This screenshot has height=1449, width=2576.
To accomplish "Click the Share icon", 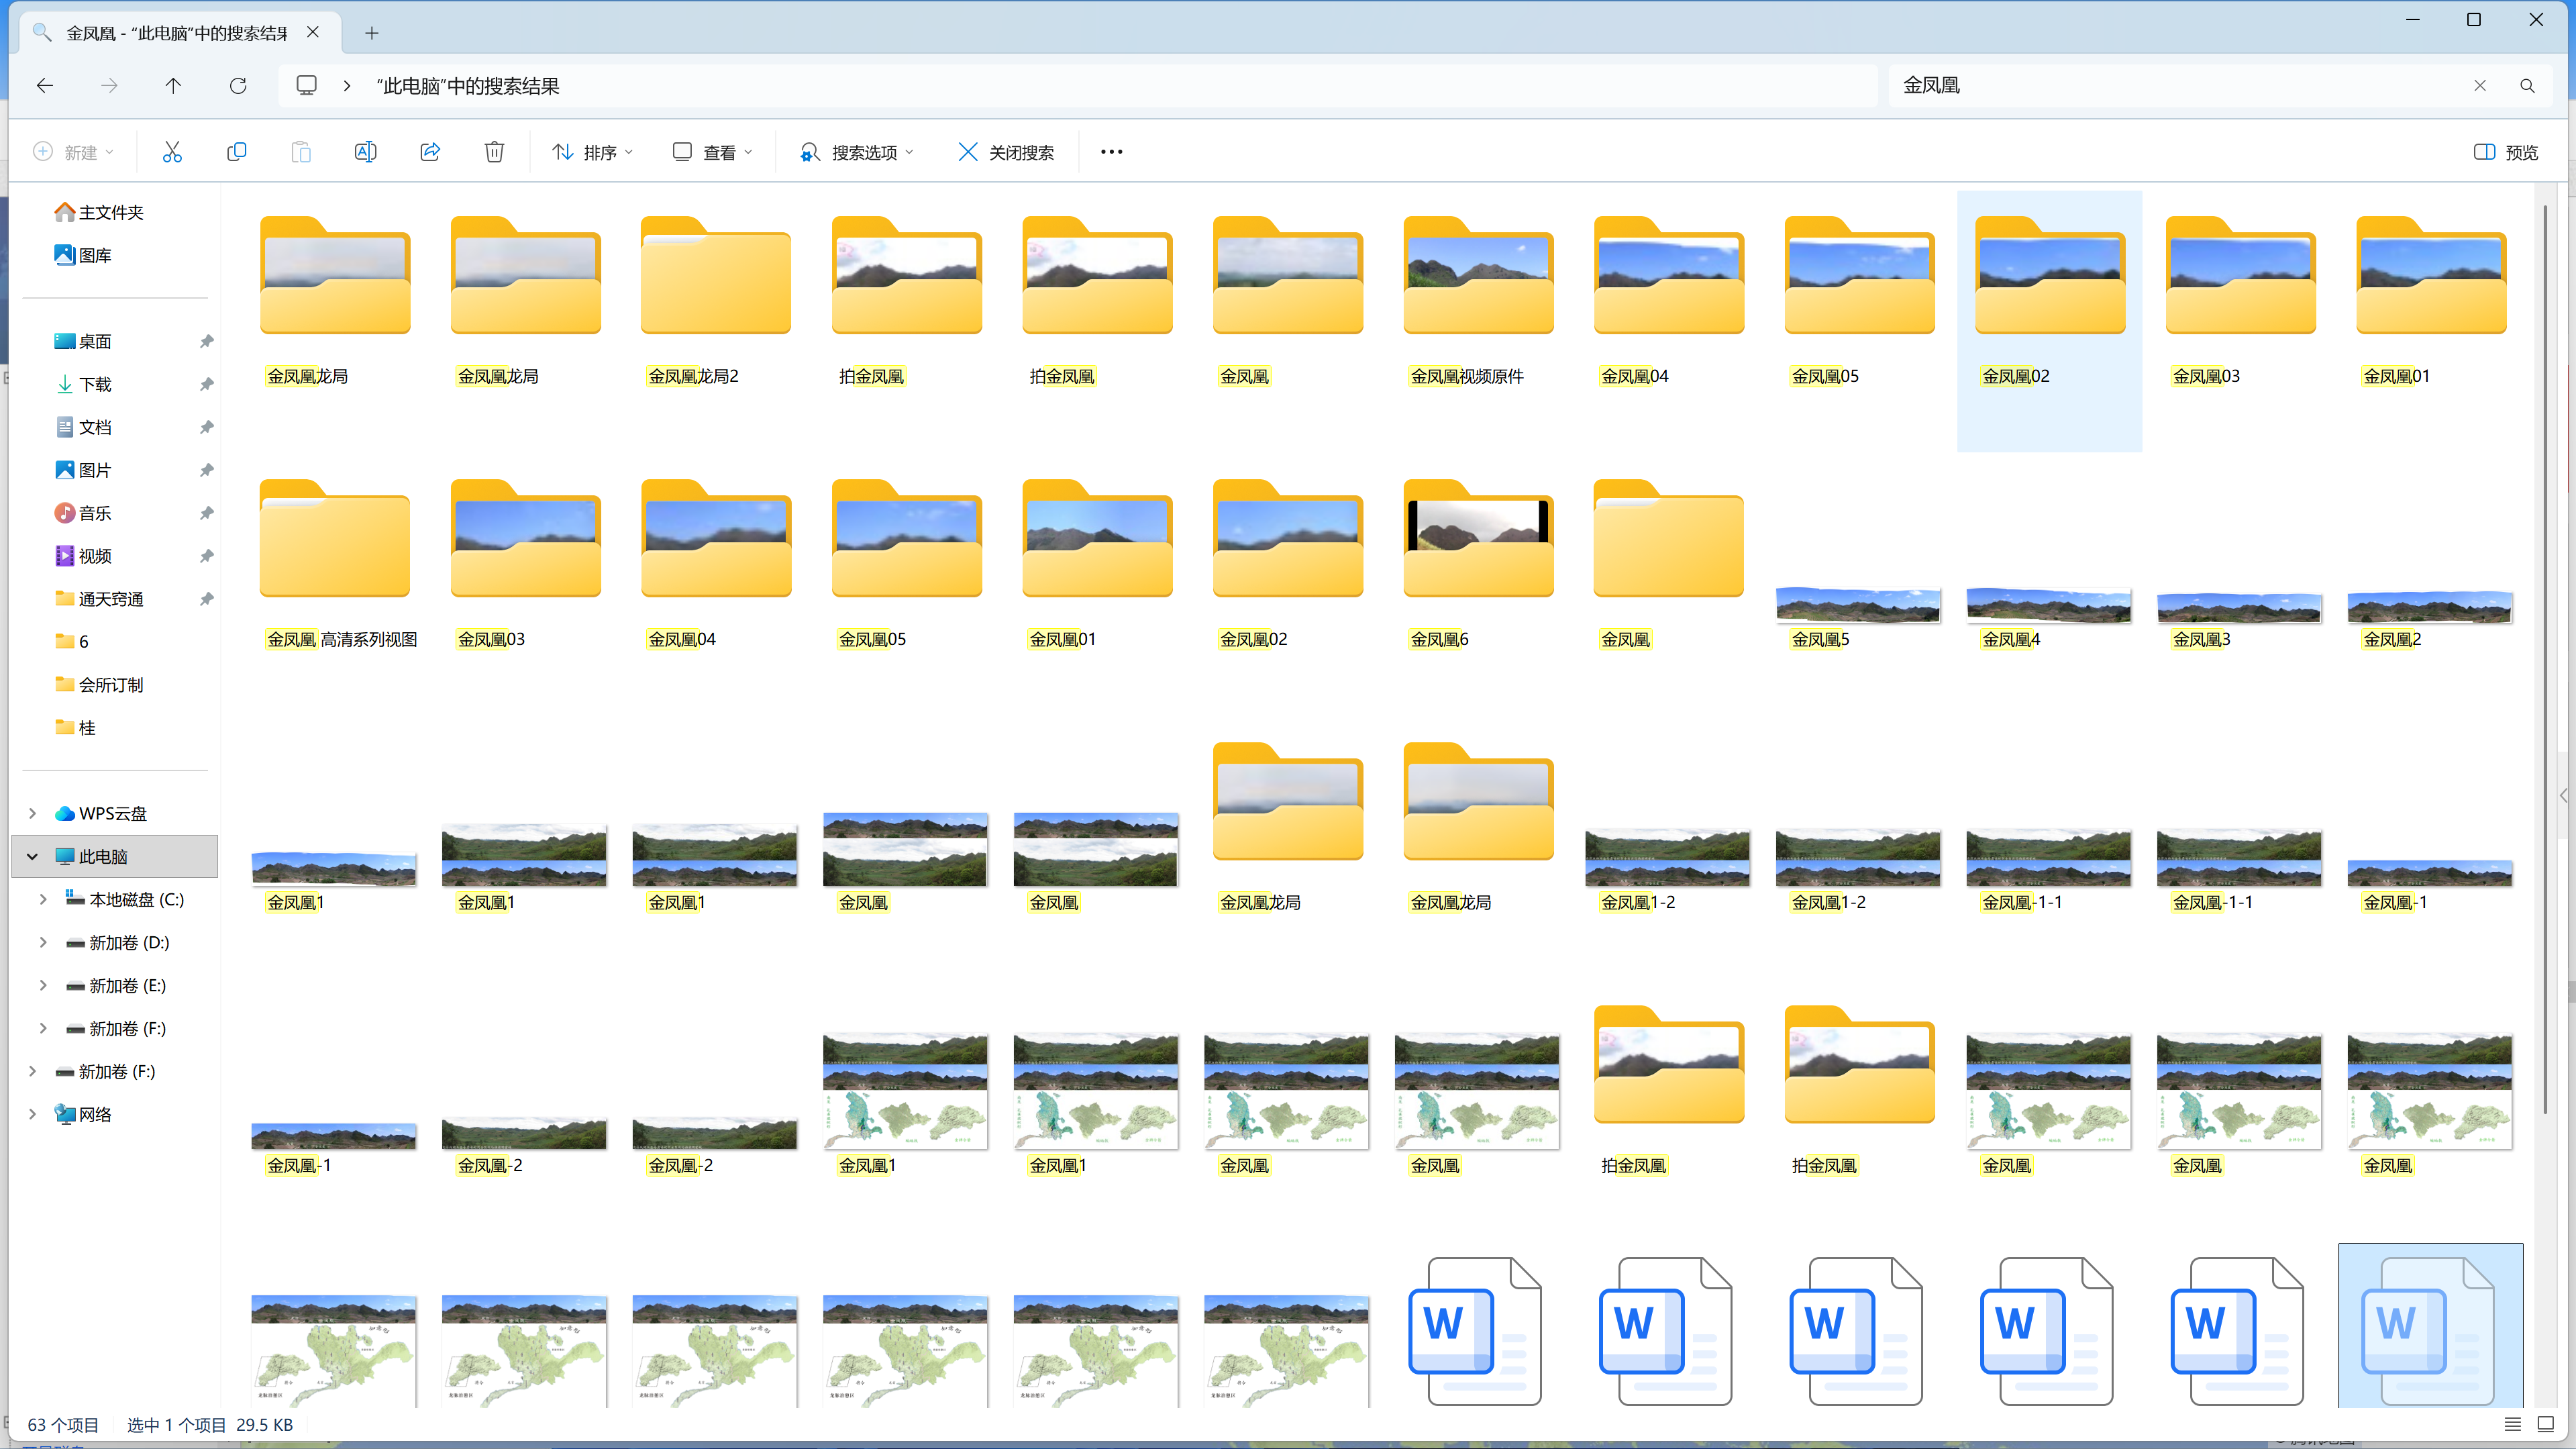I will (x=430, y=152).
